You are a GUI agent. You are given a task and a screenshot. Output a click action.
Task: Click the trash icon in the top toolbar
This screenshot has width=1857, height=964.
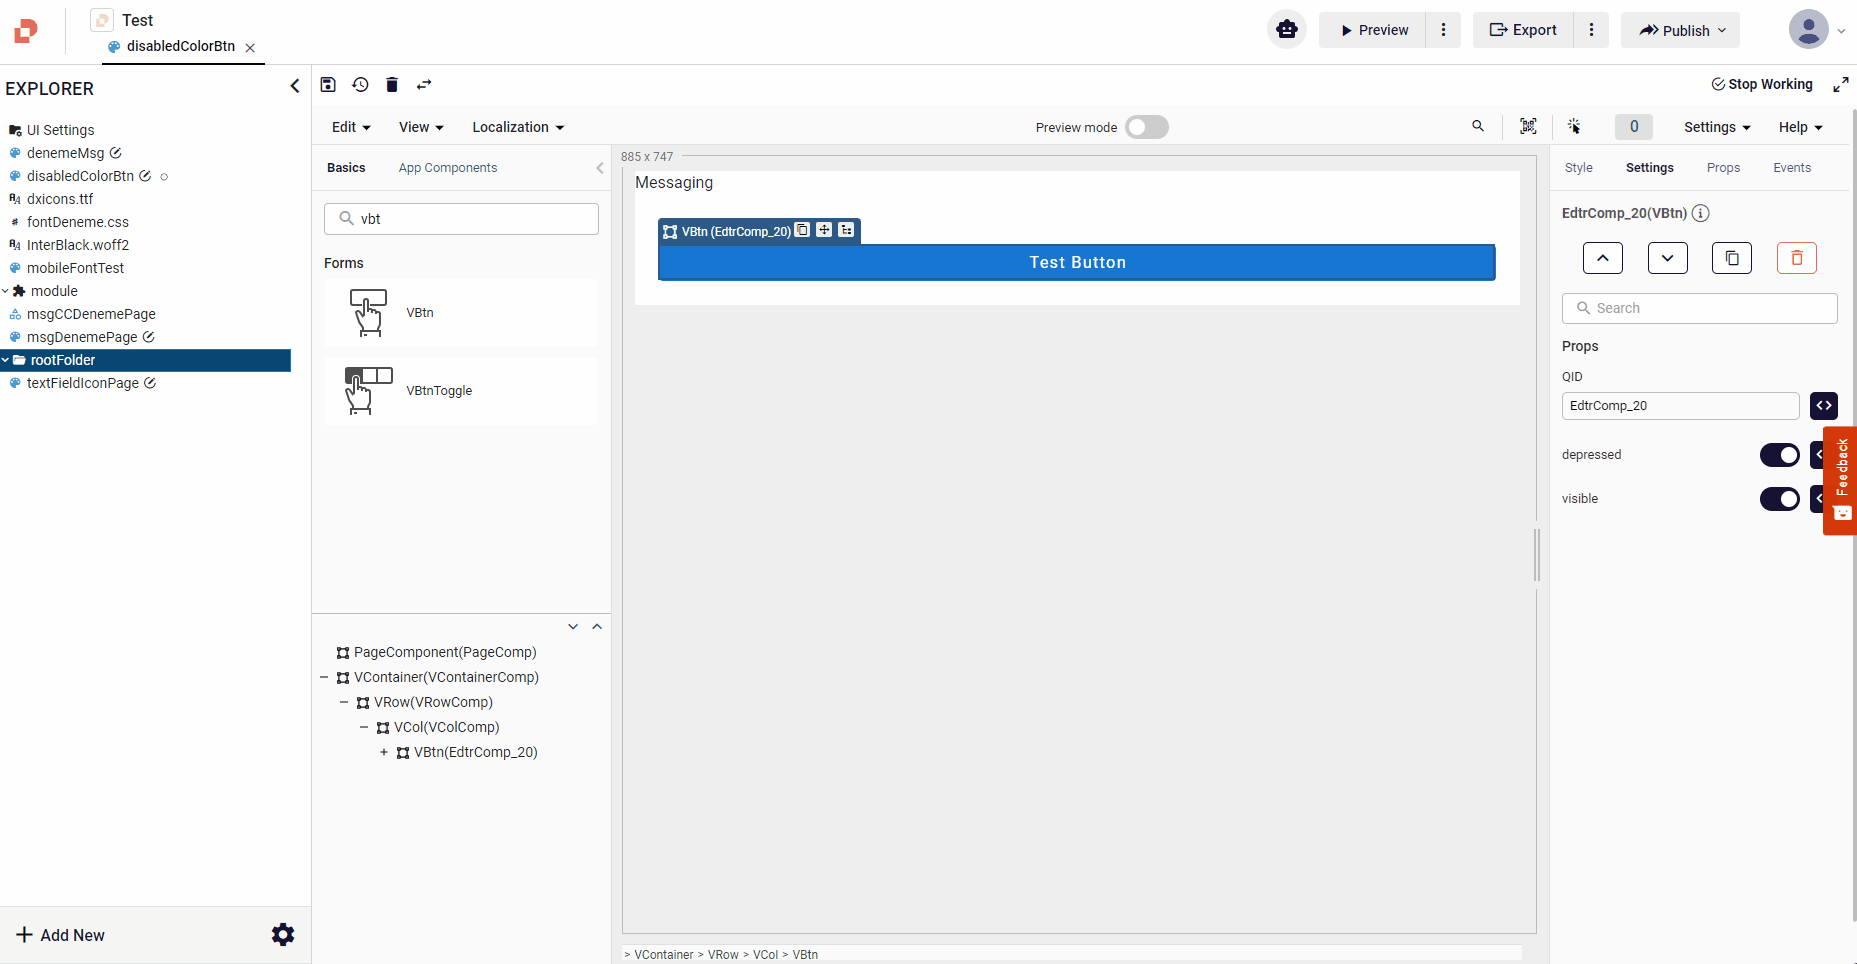click(x=392, y=85)
